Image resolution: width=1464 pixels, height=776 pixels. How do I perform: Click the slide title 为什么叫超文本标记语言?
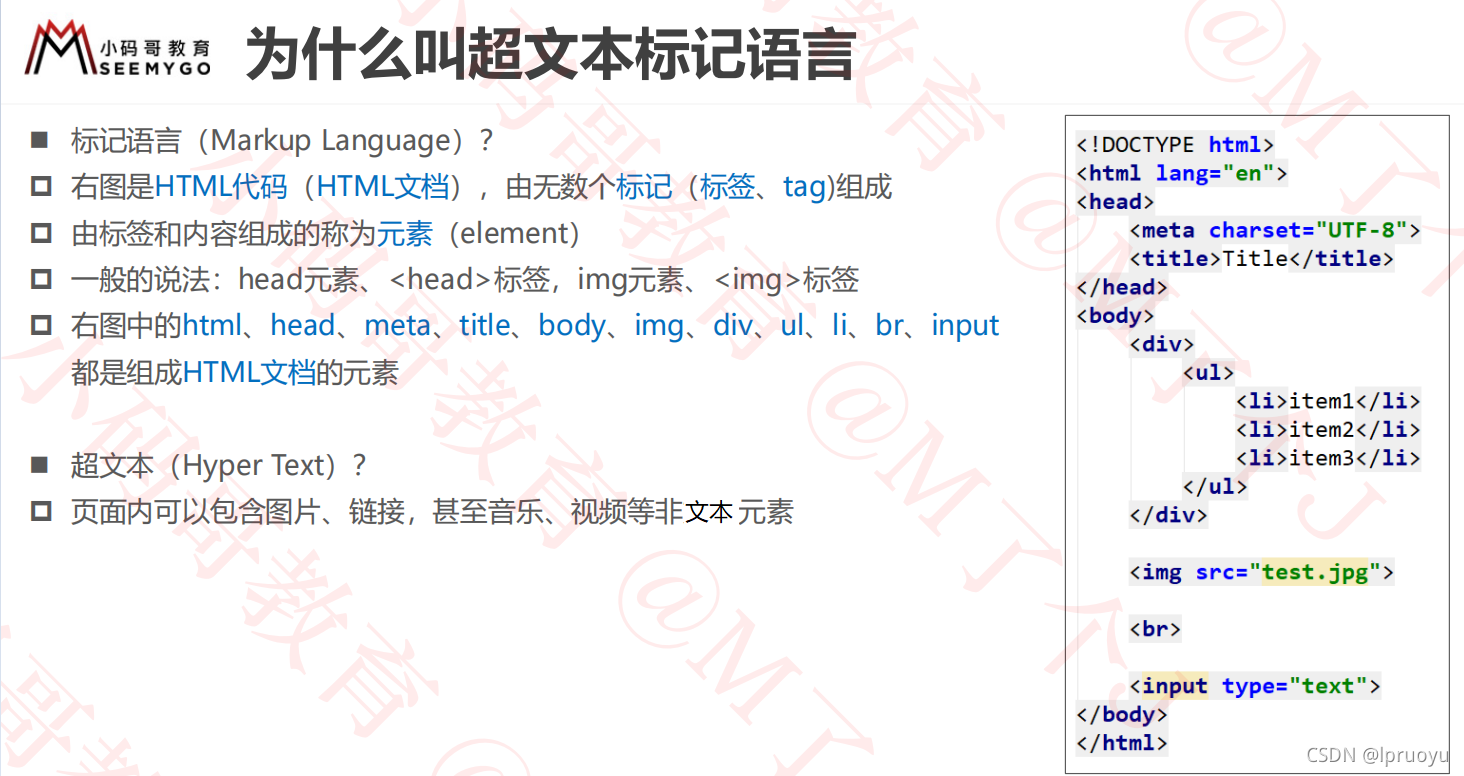551,54
